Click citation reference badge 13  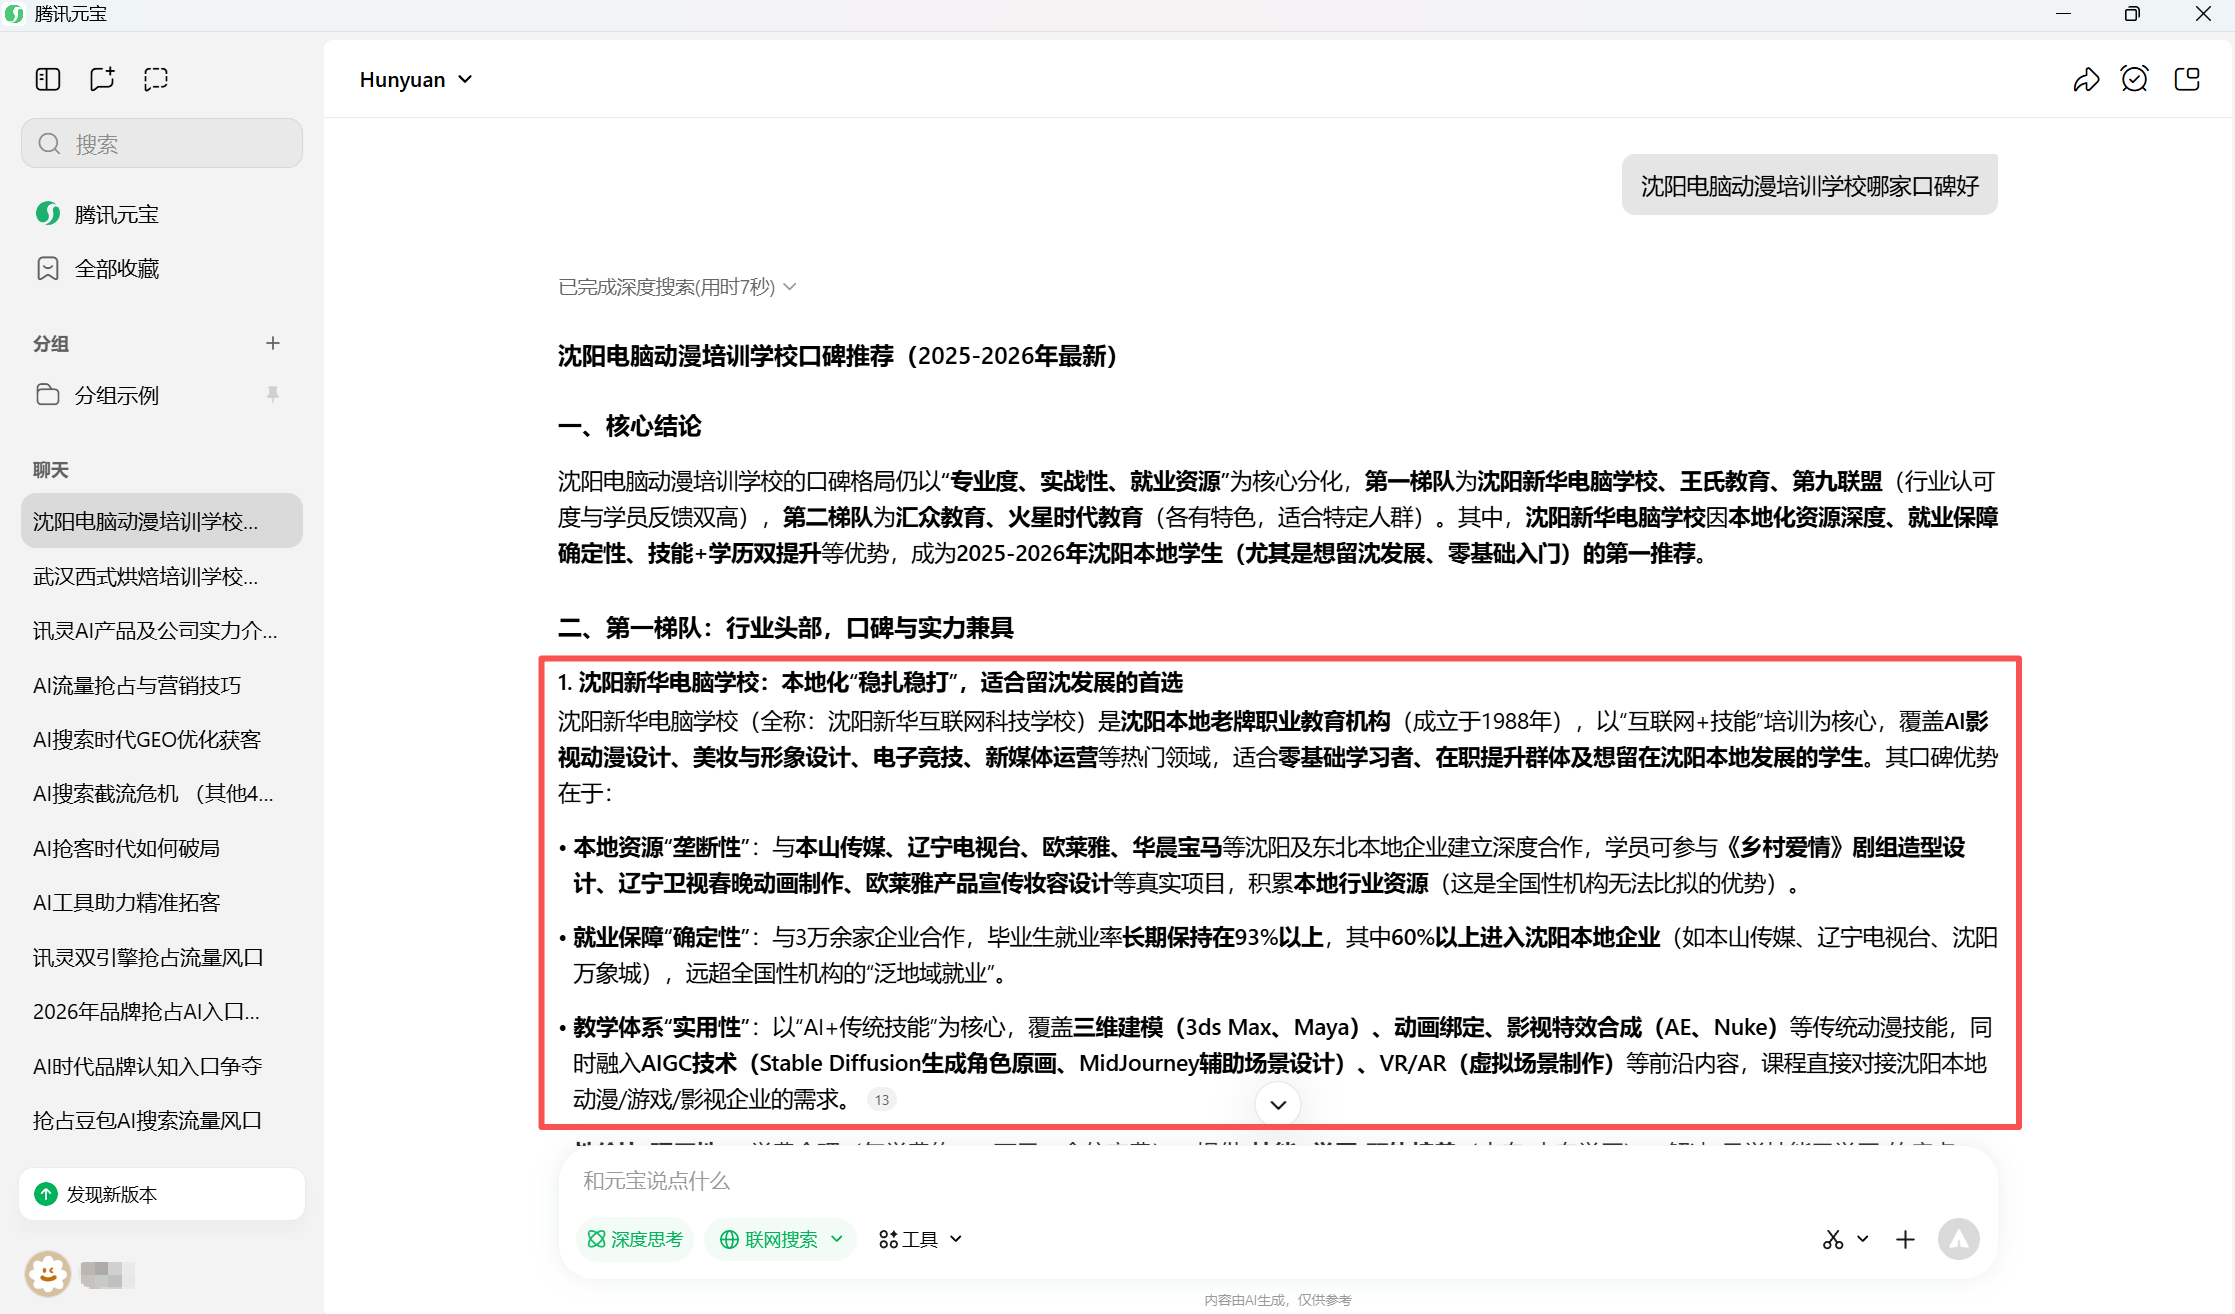[881, 1100]
